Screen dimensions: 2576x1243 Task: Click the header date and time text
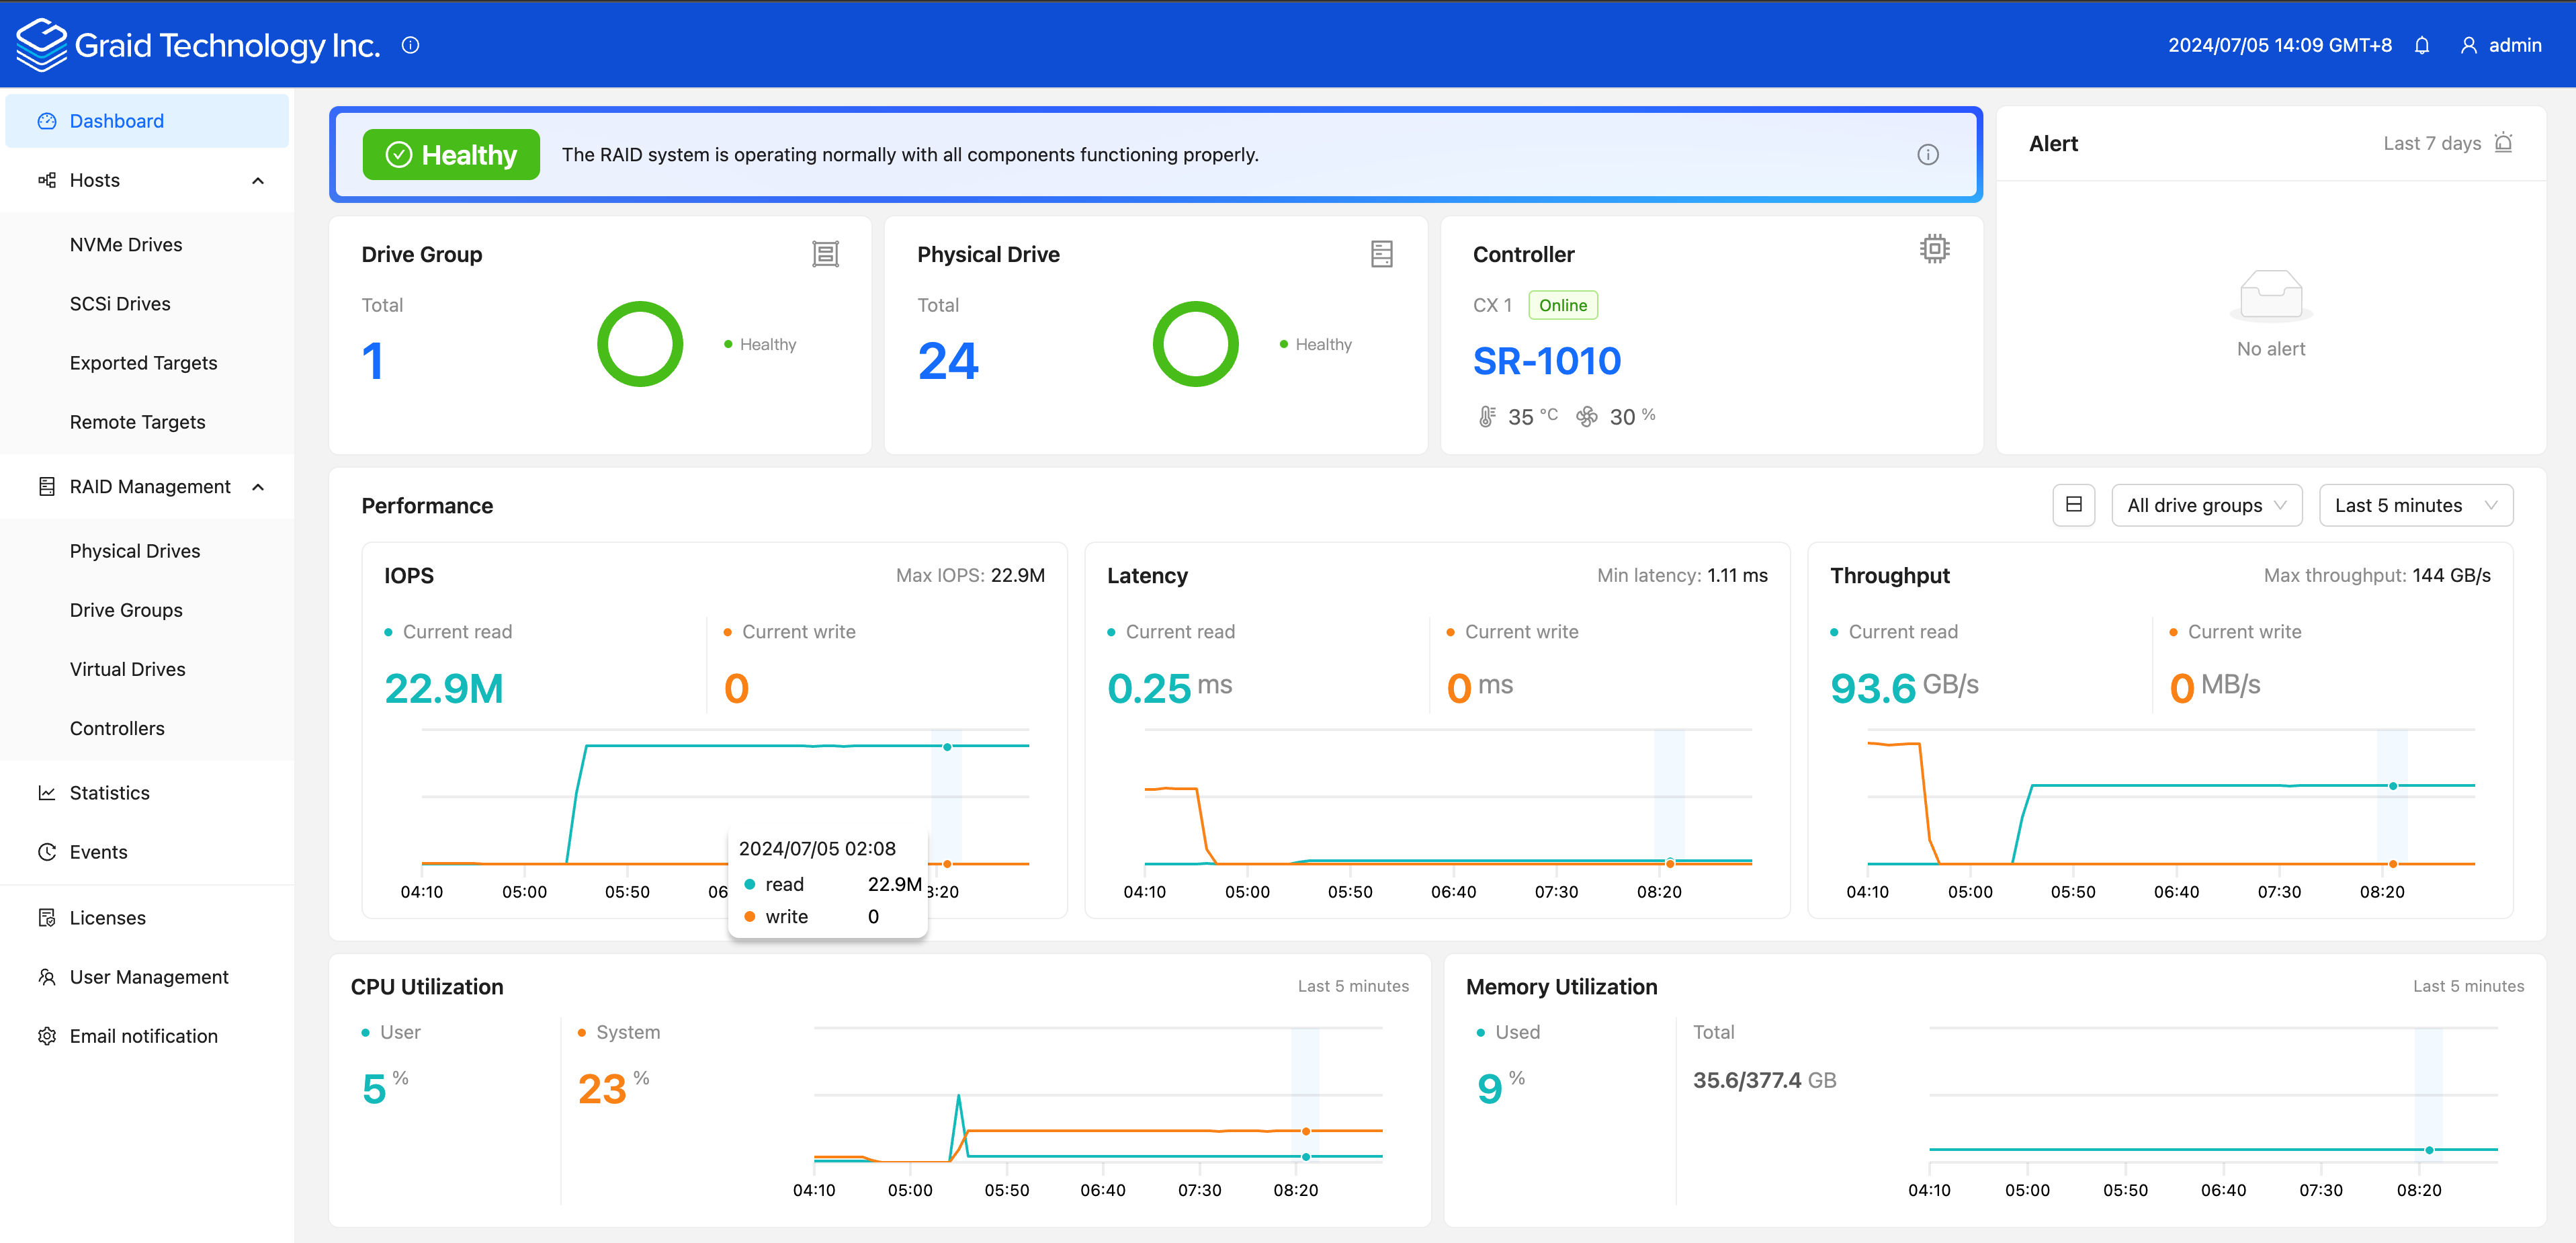pos(2279,45)
